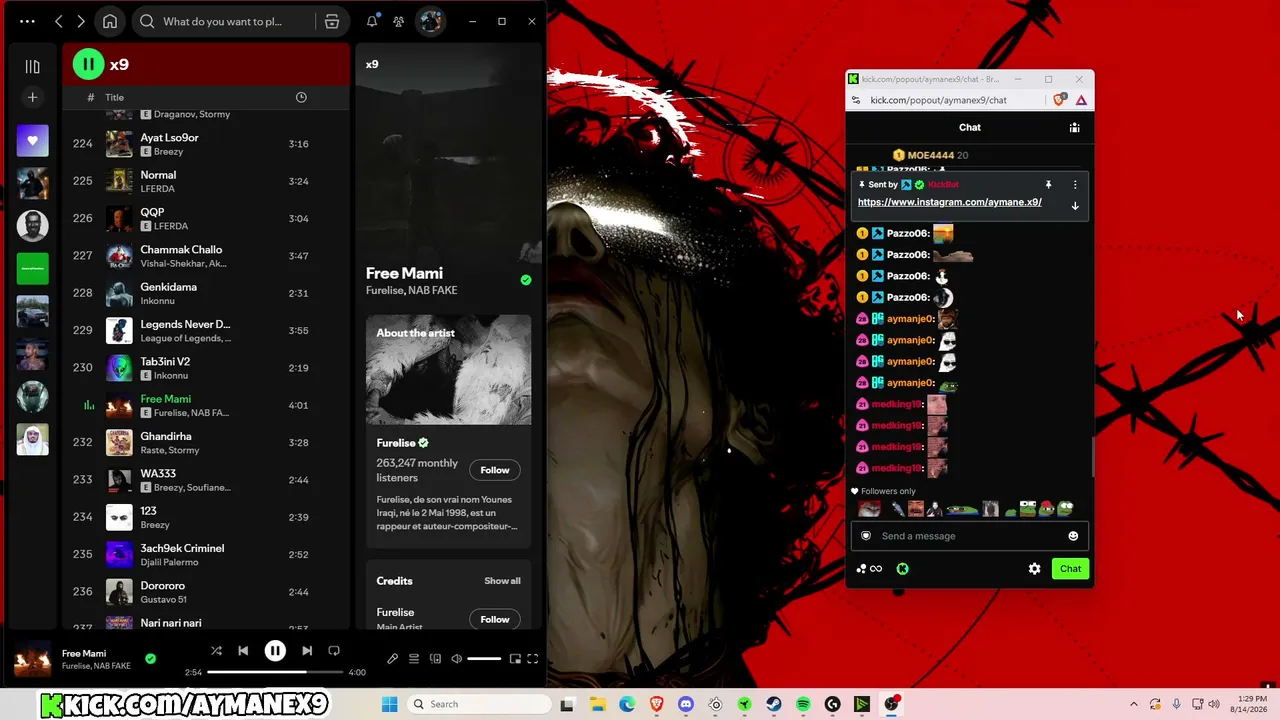
Task: Open pinned message three-dots options
Action: tap(1075, 185)
